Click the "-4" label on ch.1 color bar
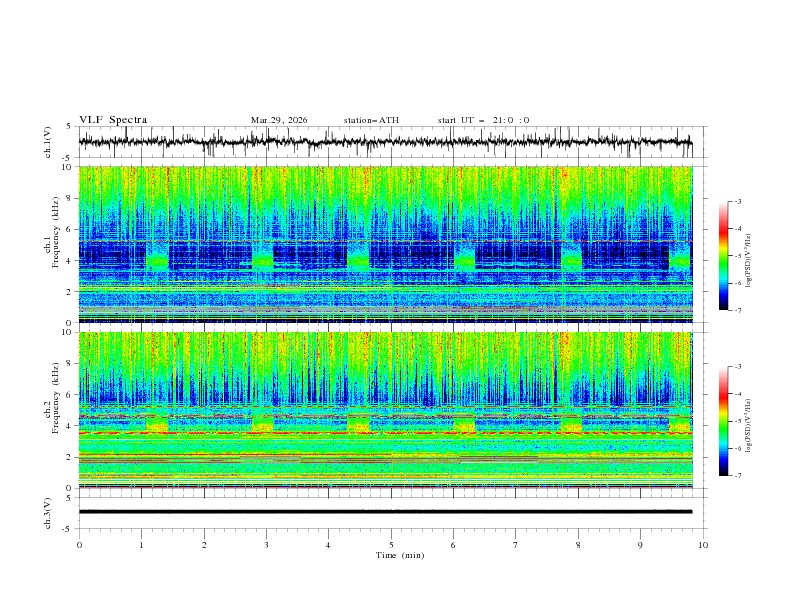This screenshot has height=612, width=792. pos(737,229)
